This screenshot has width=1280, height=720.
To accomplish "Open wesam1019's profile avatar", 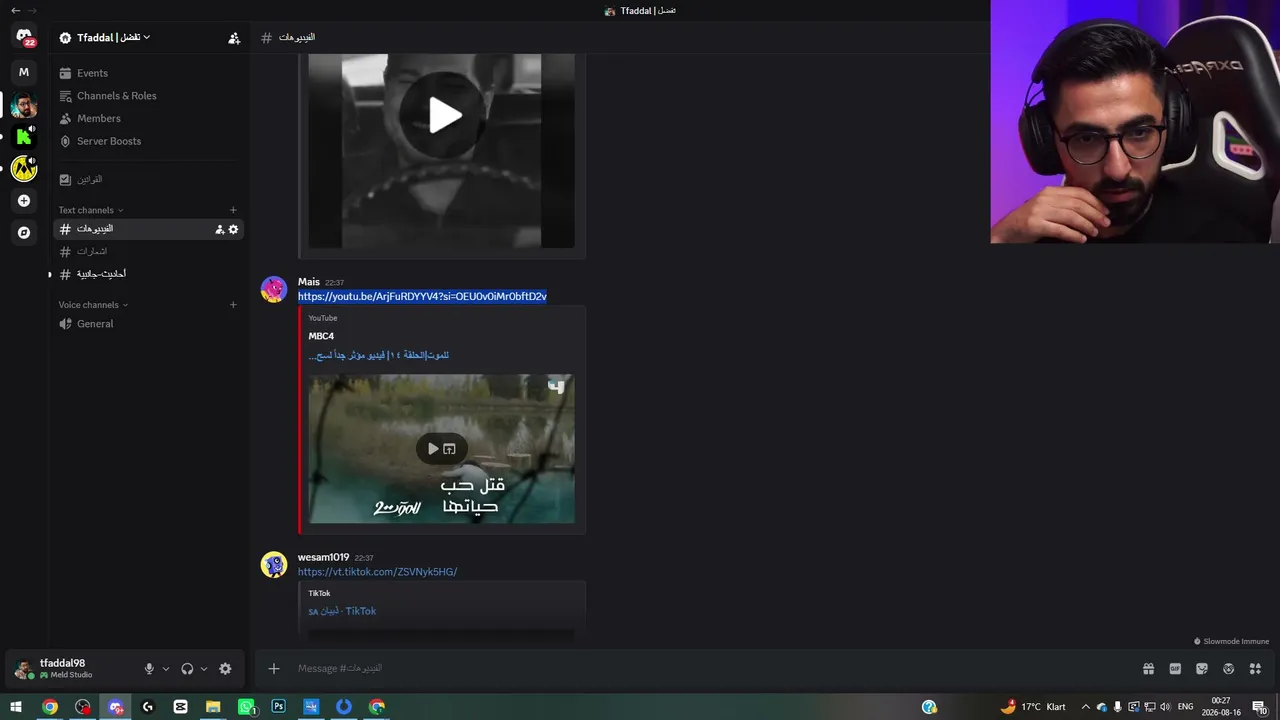I will [274, 565].
